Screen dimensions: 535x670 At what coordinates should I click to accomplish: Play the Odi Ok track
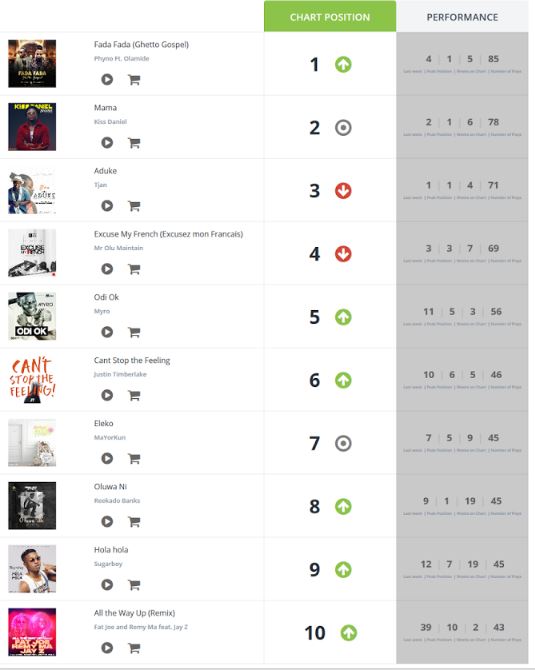click(107, 332)
